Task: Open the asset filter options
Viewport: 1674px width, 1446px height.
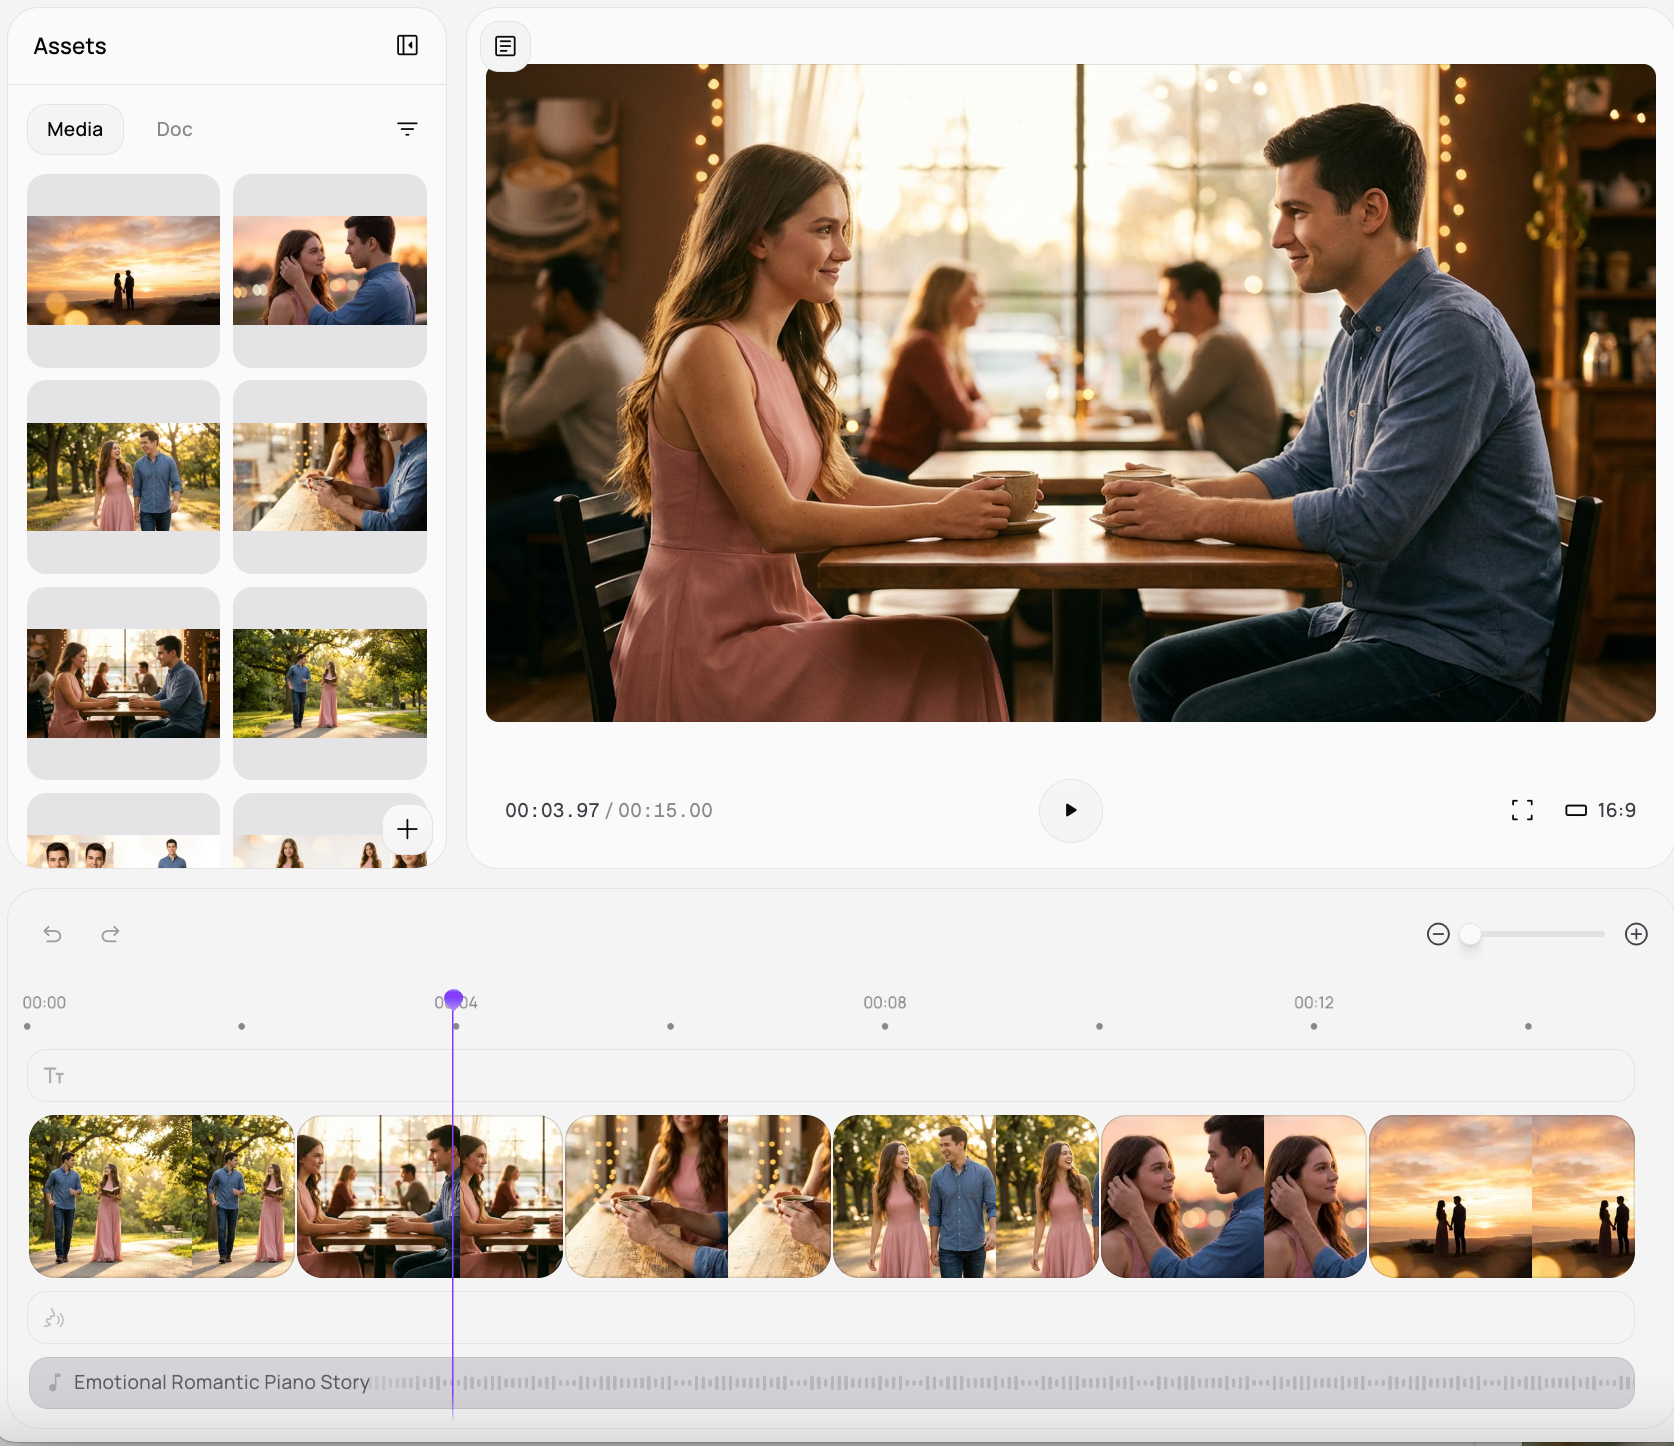Action: click(407, 129)
